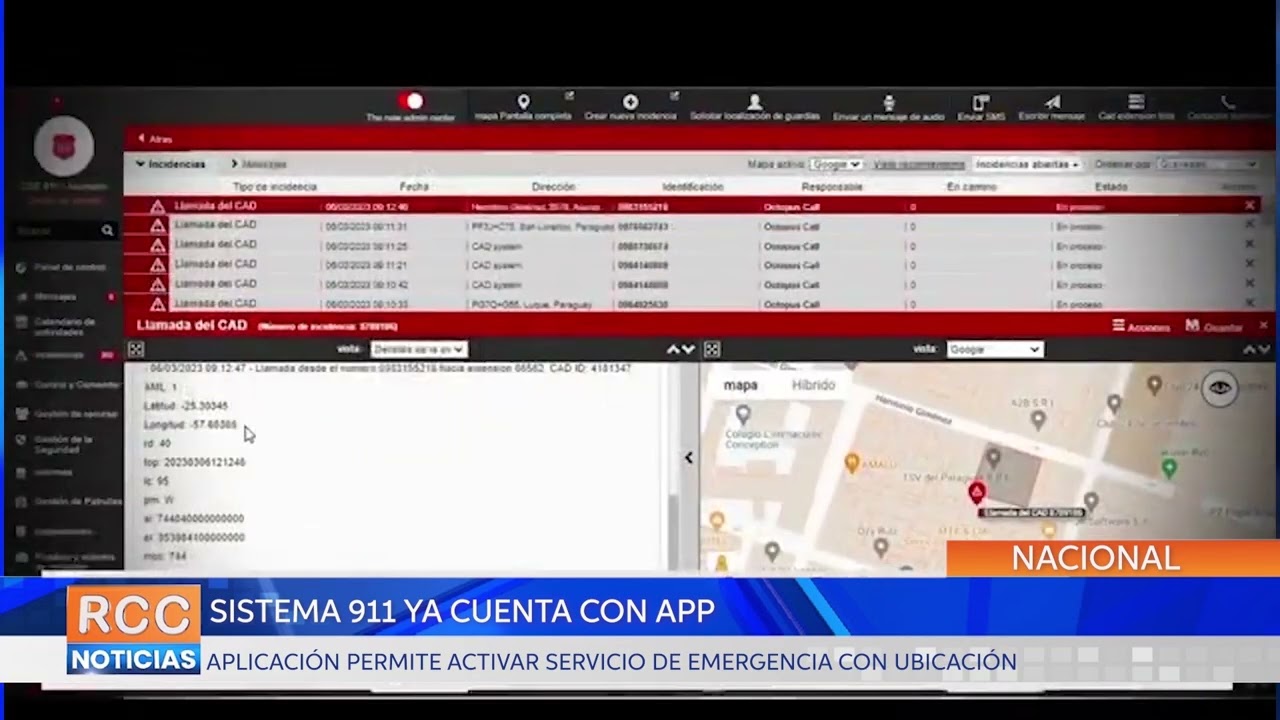Collapse details using the down chevron arrow

point(688,350)
